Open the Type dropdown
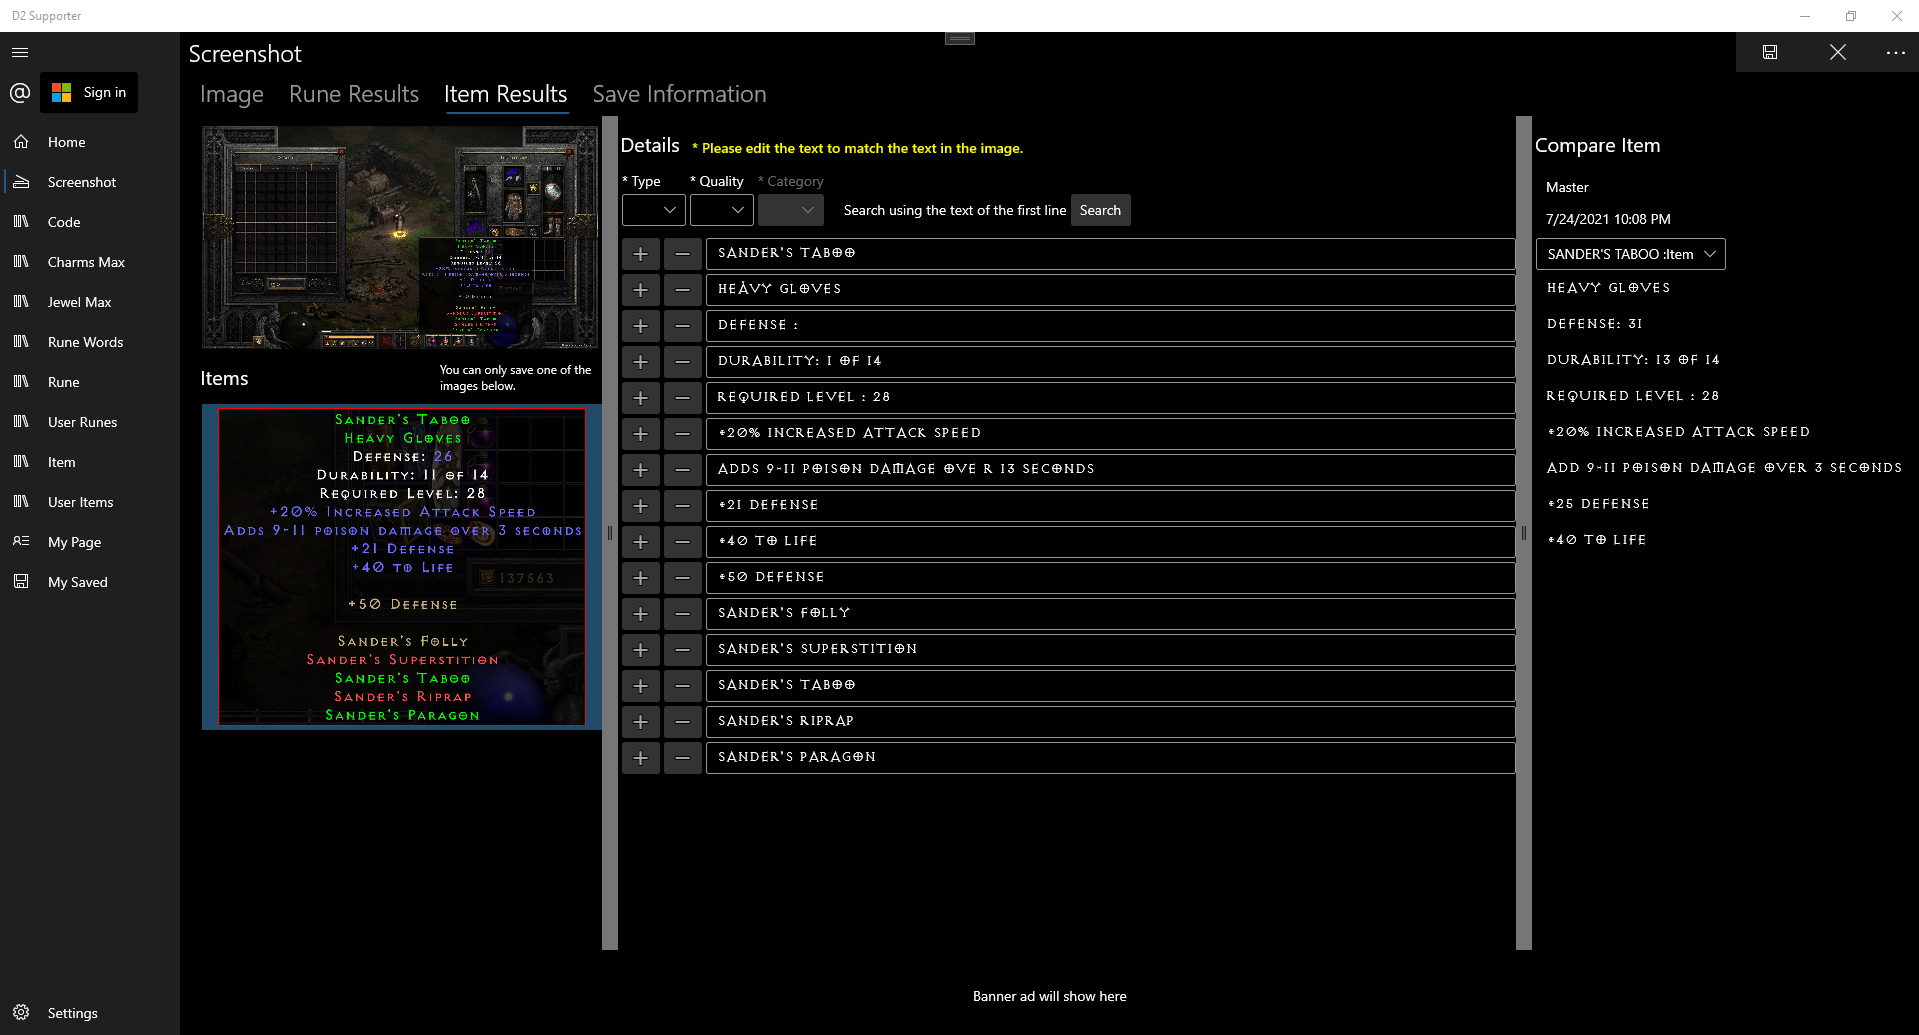 tap(653, 210)
